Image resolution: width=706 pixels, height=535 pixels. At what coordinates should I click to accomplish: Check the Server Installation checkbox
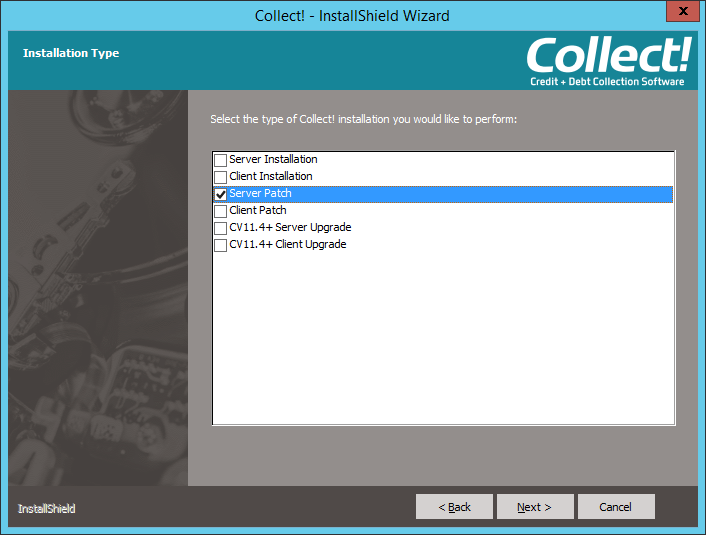click(x=220, y=160)
